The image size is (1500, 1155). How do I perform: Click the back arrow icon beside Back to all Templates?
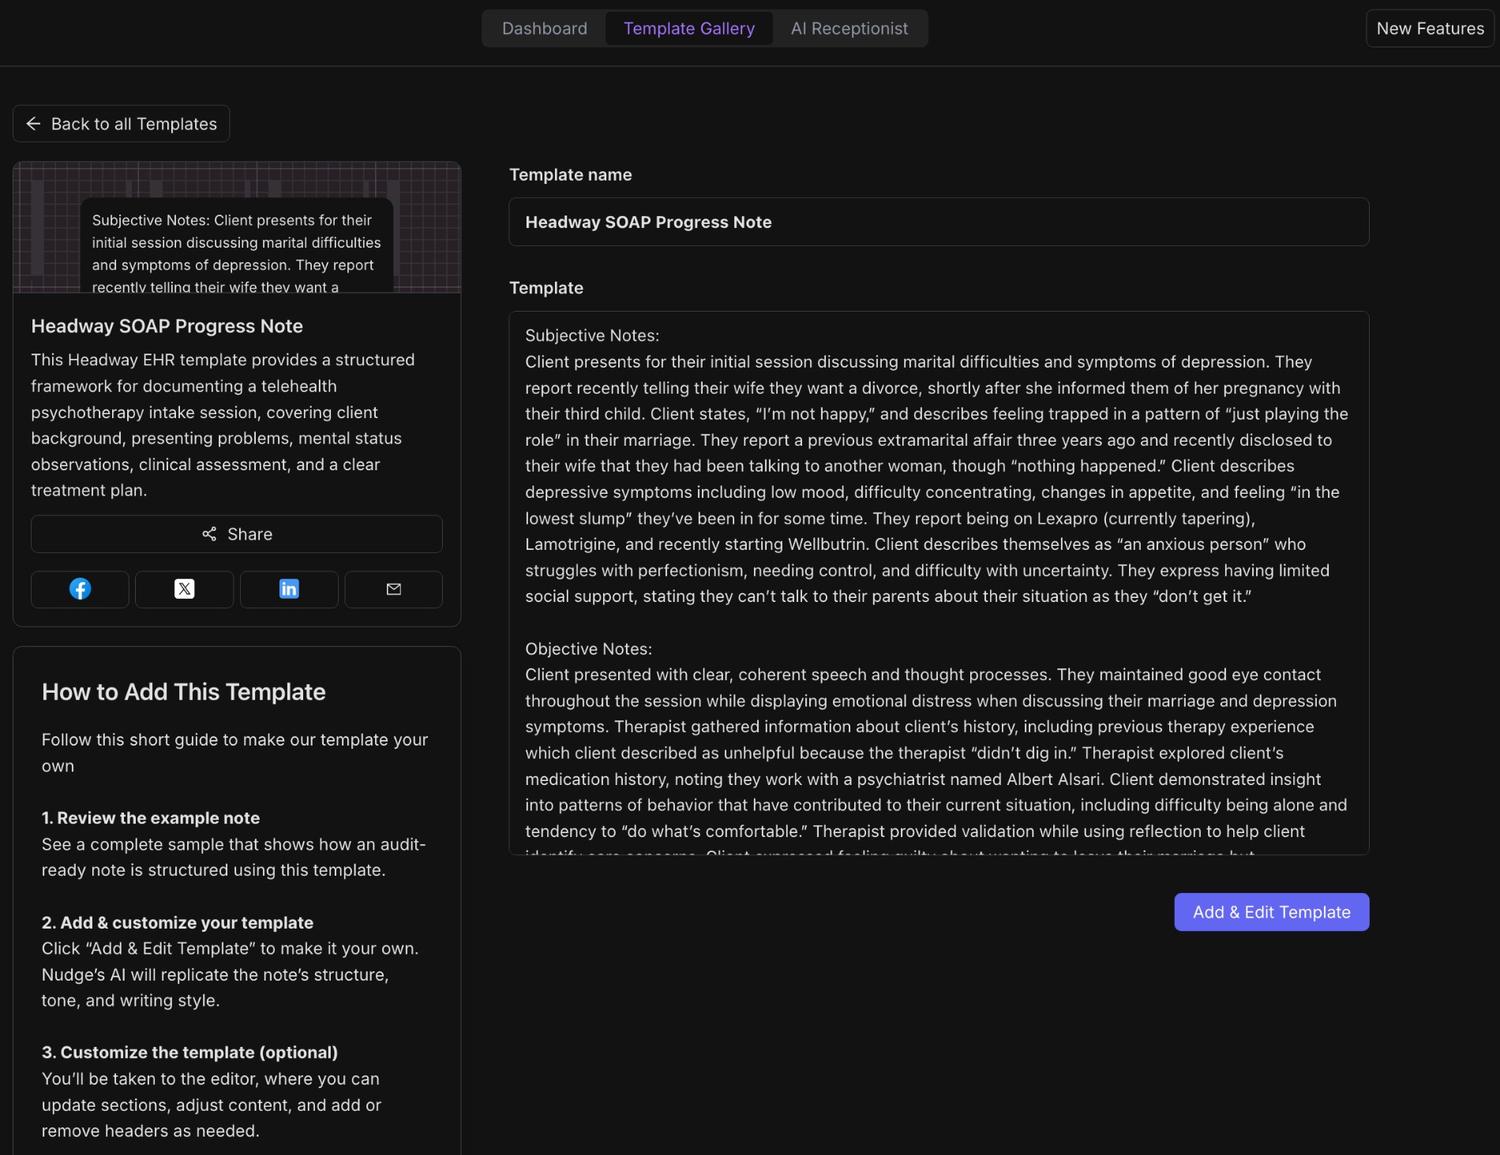[33, 123]
